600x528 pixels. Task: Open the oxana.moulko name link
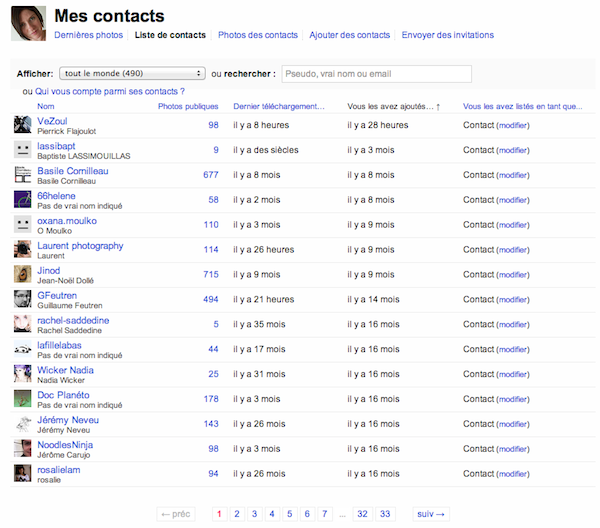tap(67, 220)
